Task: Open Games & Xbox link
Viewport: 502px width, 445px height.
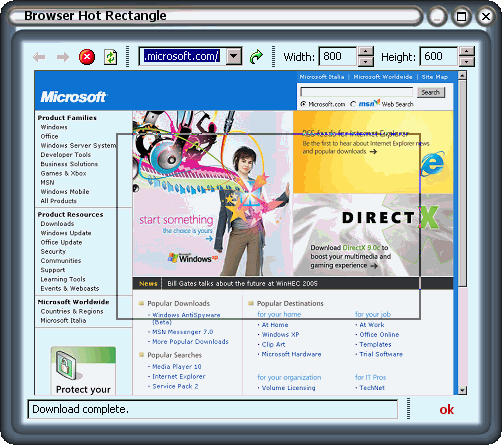Action: 63,173
